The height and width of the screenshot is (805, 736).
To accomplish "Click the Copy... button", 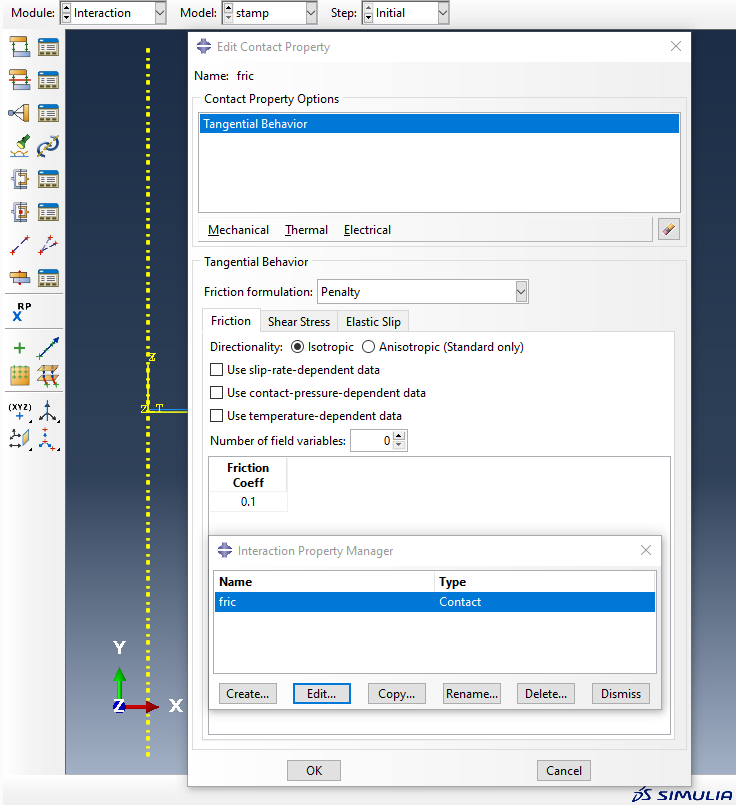I will click(x=396, y=694).
